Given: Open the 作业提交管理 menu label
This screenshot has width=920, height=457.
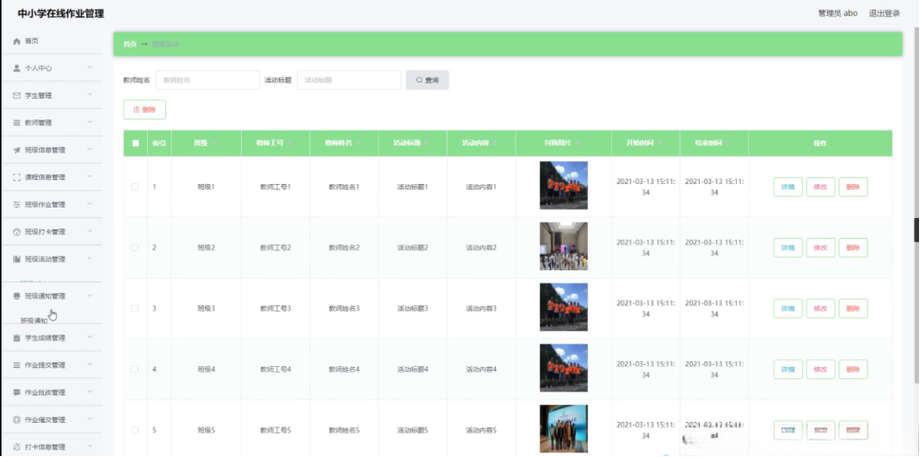Looking at the screenshot, I should click(x=45, y=365).
